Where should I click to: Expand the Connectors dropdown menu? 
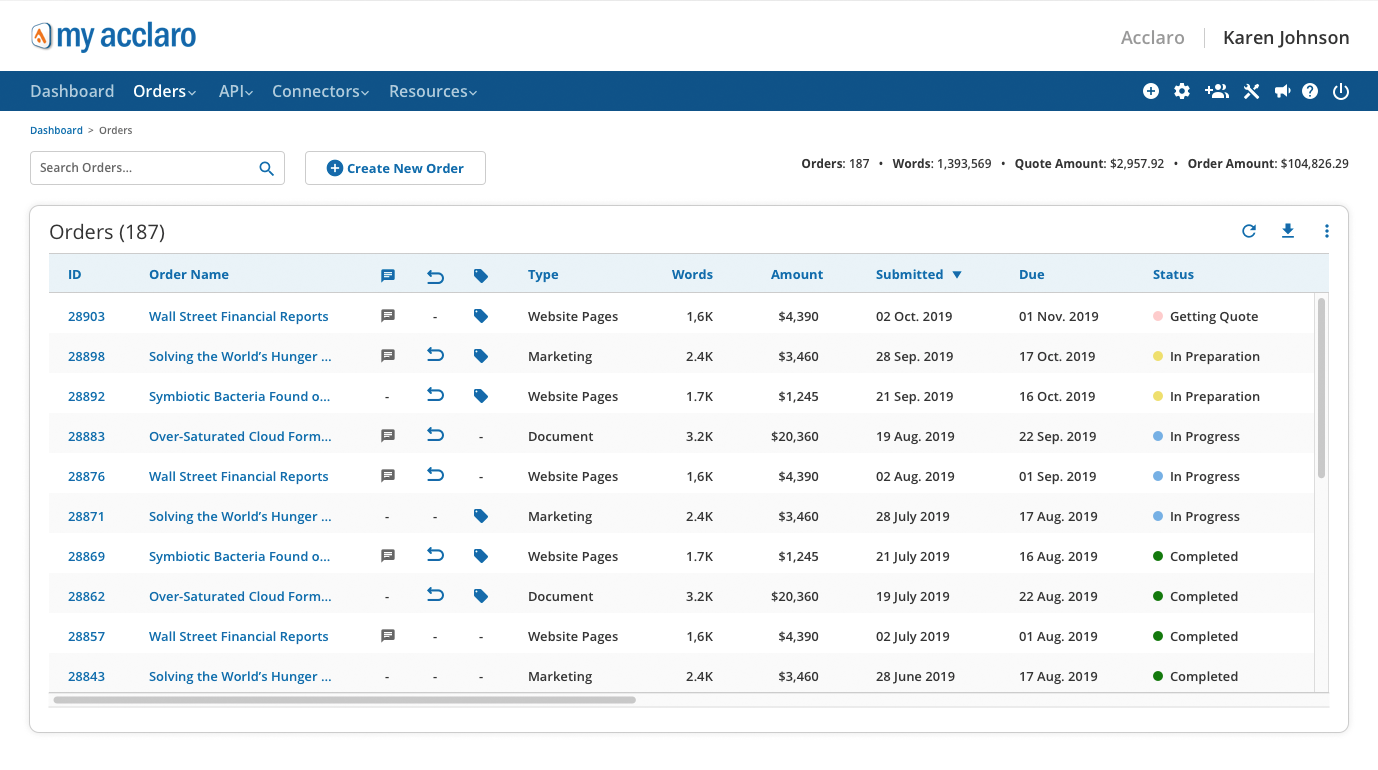coord(320,91)
